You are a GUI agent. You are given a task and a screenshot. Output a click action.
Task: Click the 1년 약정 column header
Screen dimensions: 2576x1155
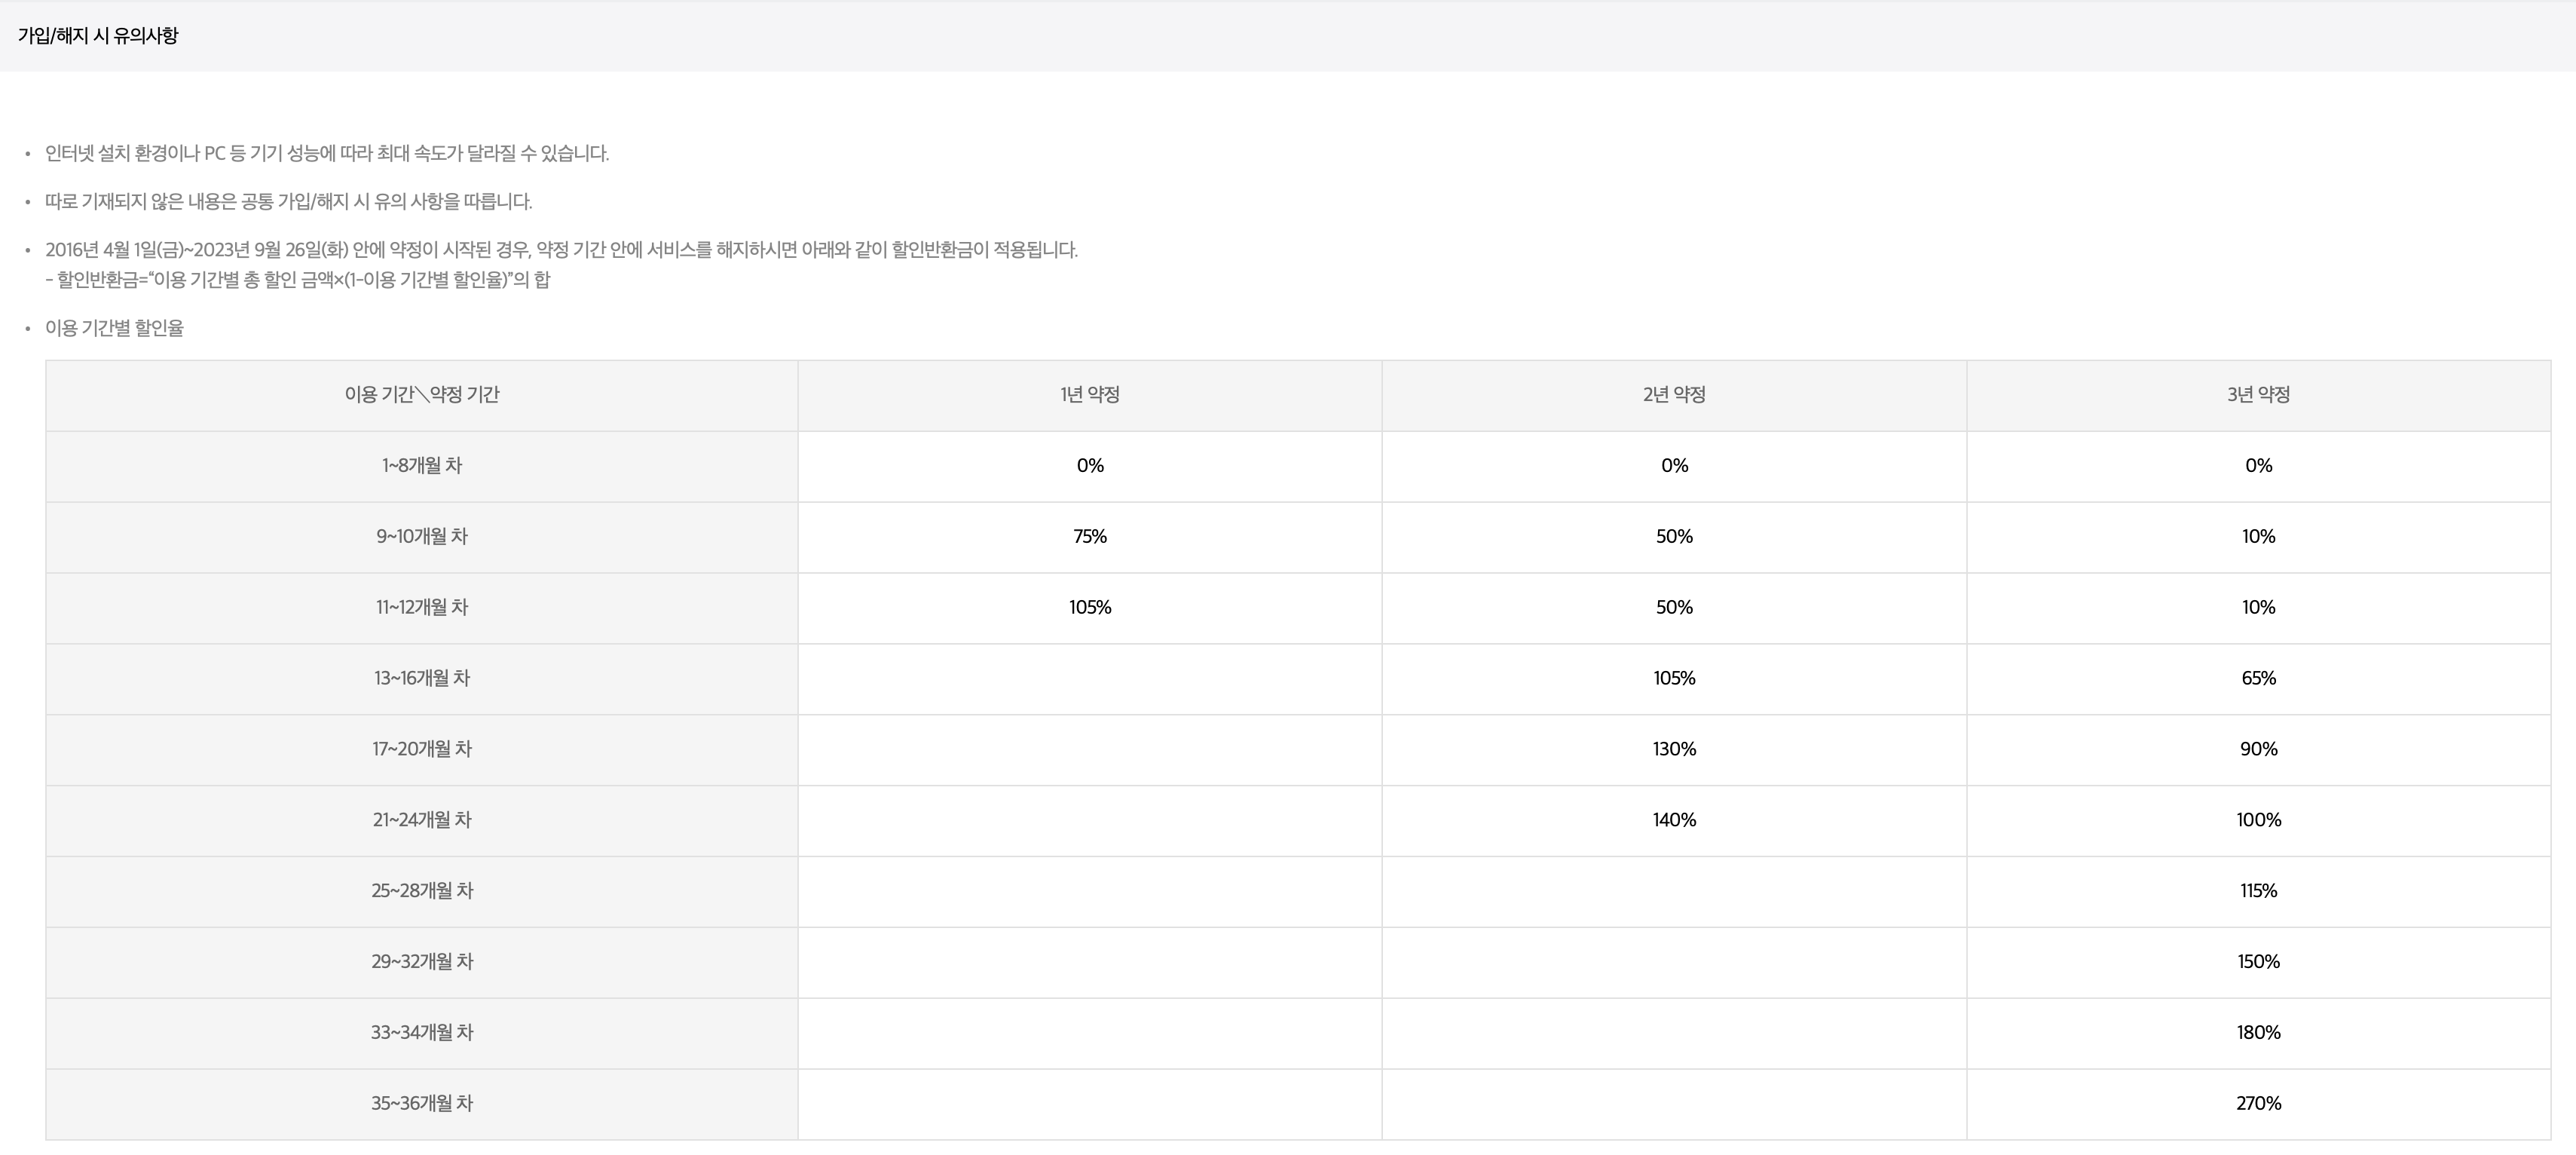[1089, 395]
